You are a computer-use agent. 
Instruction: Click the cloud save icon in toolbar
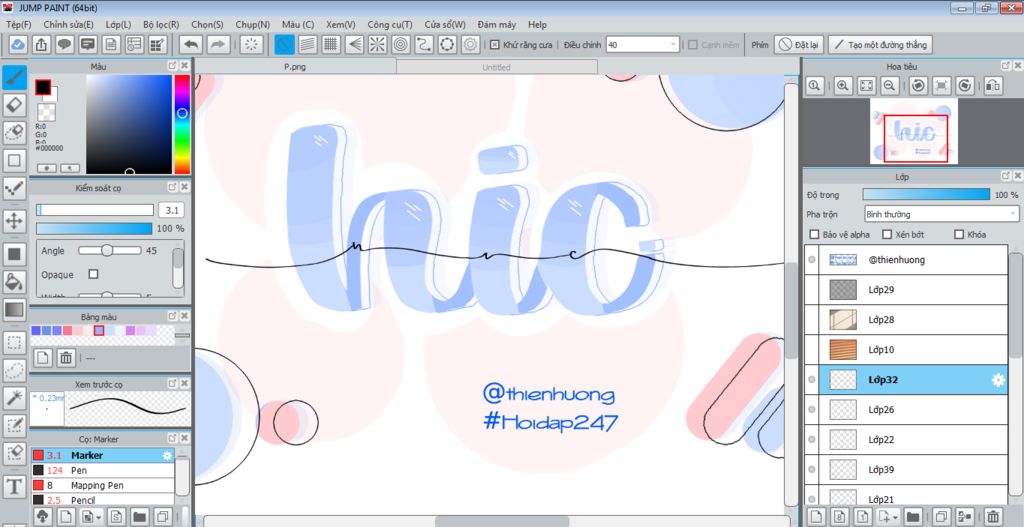[18, 44]
